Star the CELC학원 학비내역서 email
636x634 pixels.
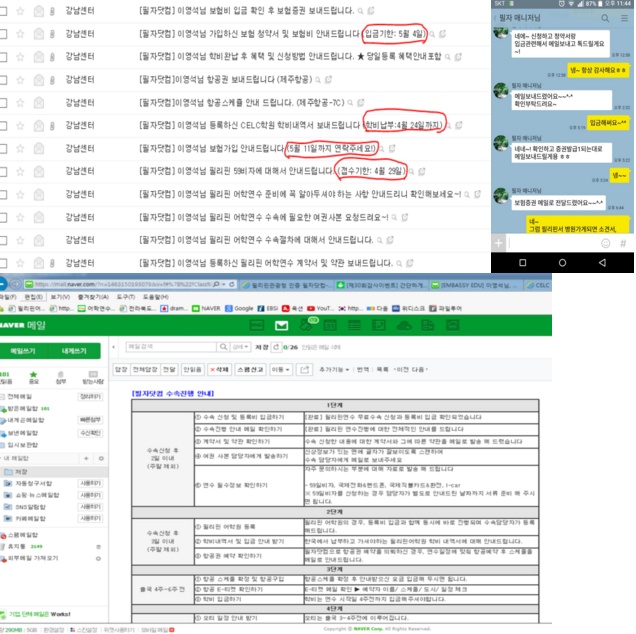pos(20,126)
